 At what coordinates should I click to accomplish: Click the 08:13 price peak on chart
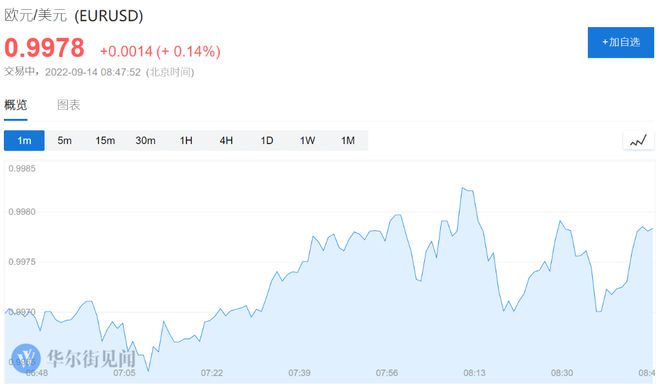pos(463,188)
